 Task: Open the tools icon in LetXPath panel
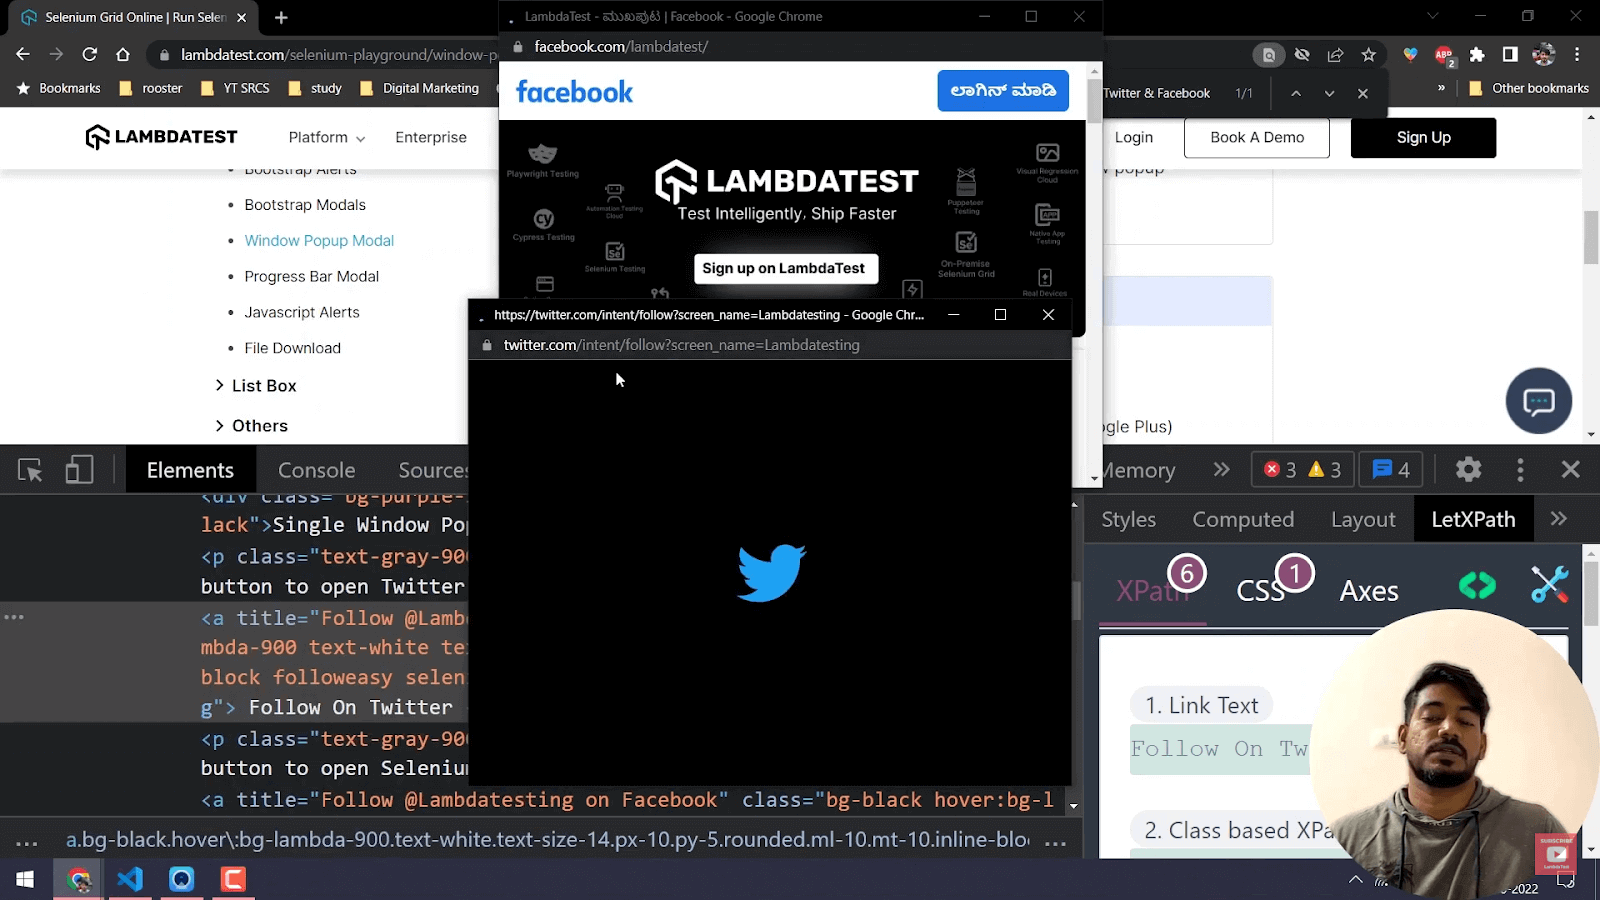(x=1549, y=585)
